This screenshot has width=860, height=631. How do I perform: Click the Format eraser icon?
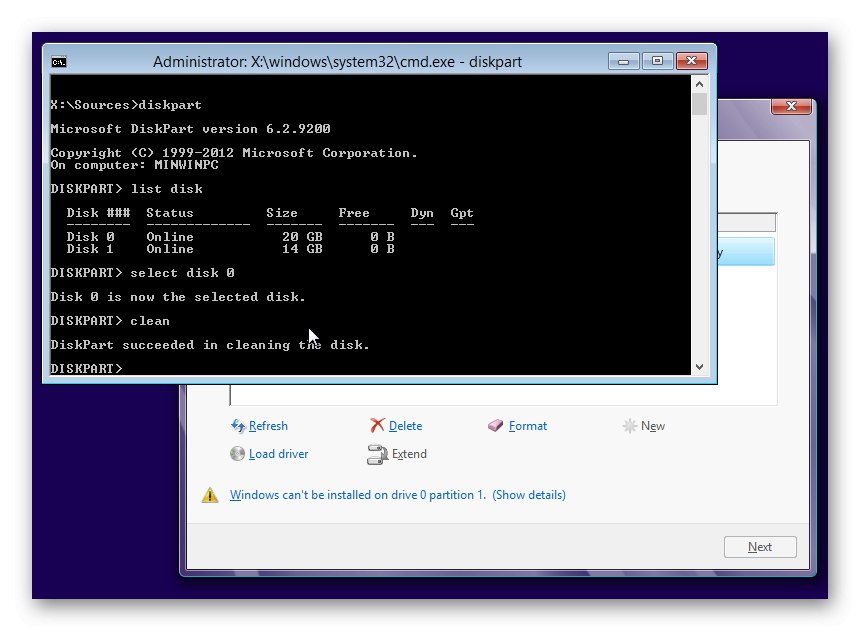coord(495,426)
